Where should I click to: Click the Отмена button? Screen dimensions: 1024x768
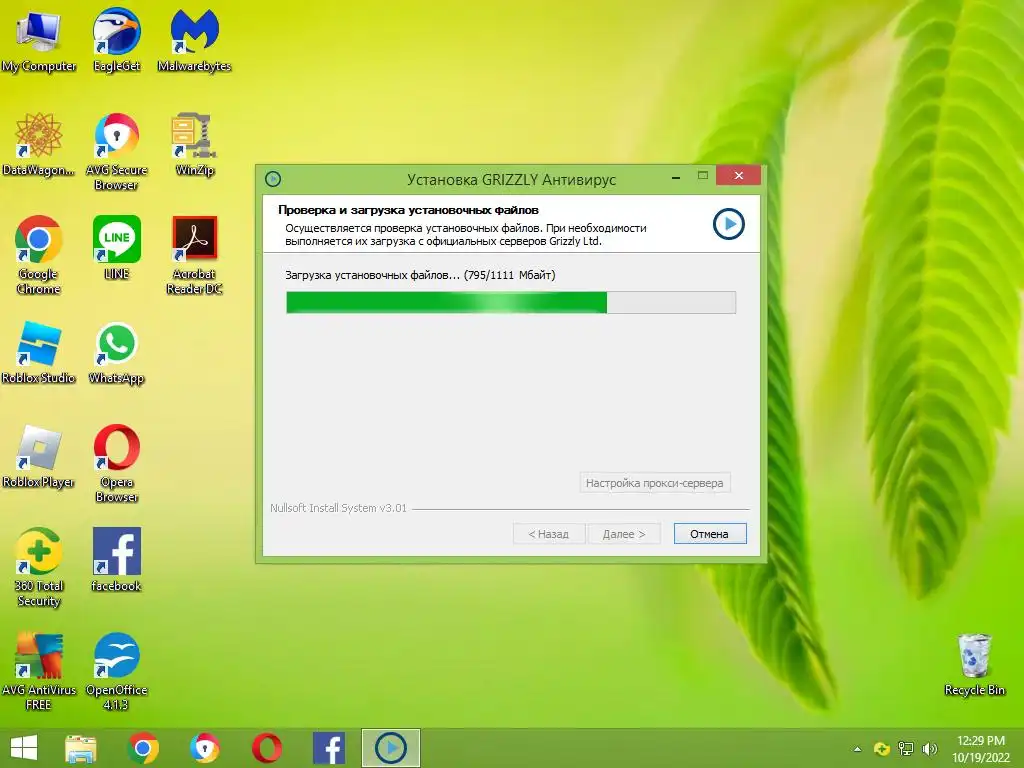coord(710,534)
